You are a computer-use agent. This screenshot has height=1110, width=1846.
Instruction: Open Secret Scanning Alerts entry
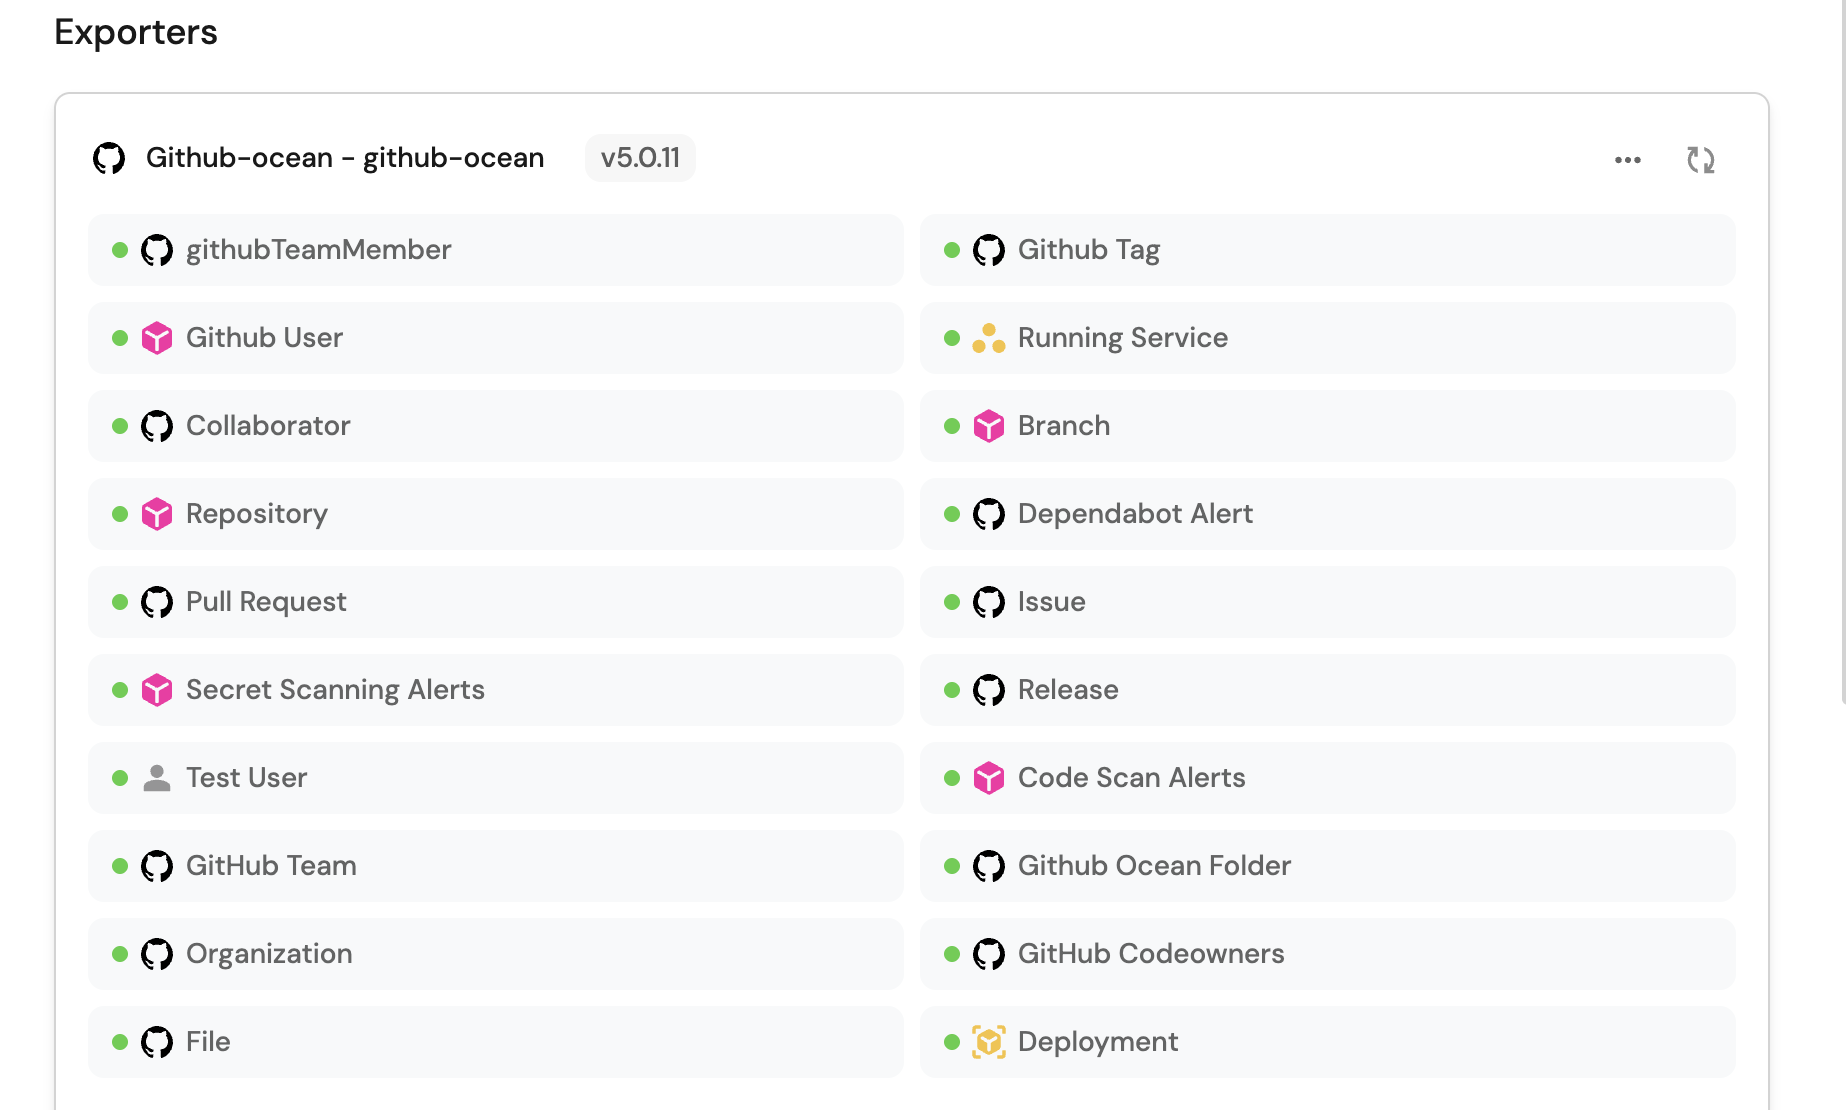click(495, 690)
